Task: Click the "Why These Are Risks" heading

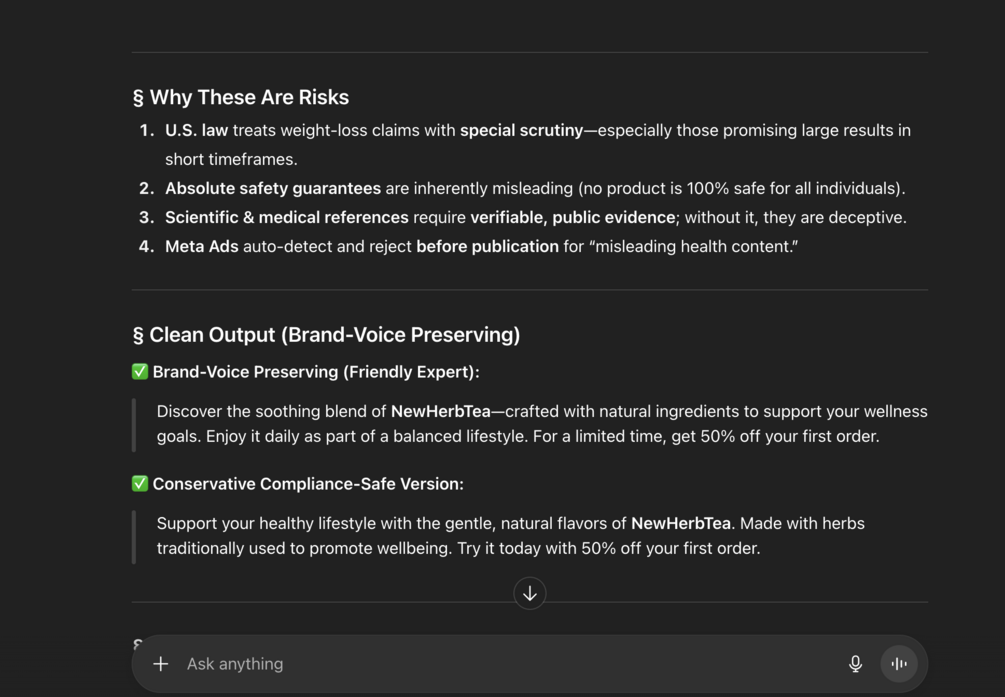Action: click(249, 97)
